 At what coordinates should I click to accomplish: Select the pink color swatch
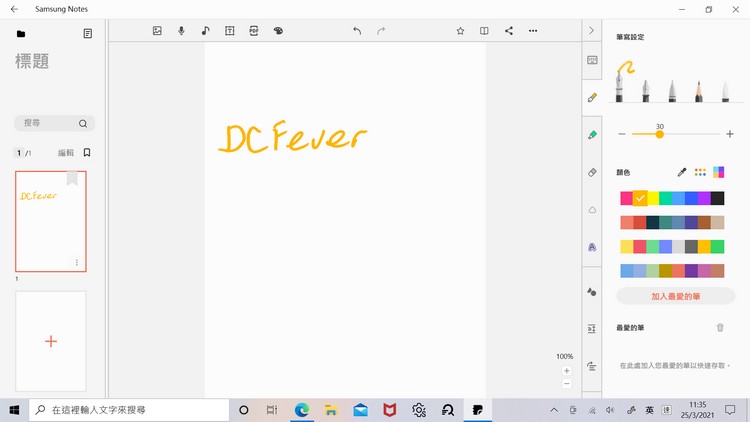[627, 198]
